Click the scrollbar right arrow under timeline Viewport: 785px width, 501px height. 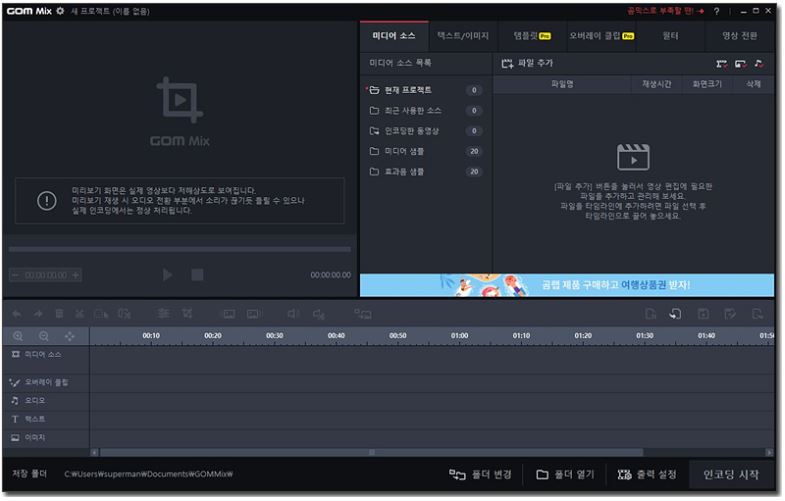[769, 452]
